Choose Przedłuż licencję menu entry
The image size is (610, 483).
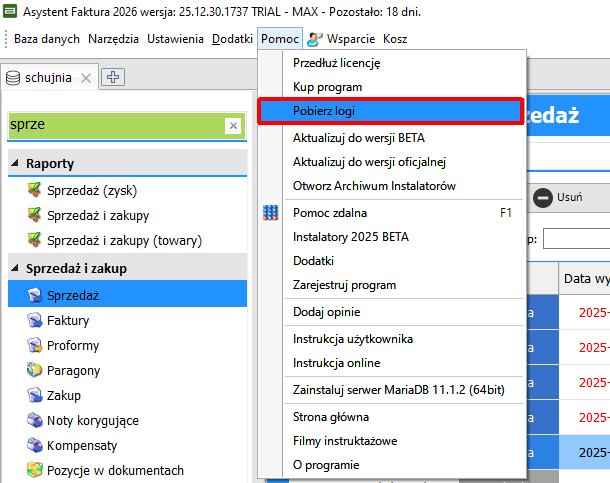coord(336,63)
